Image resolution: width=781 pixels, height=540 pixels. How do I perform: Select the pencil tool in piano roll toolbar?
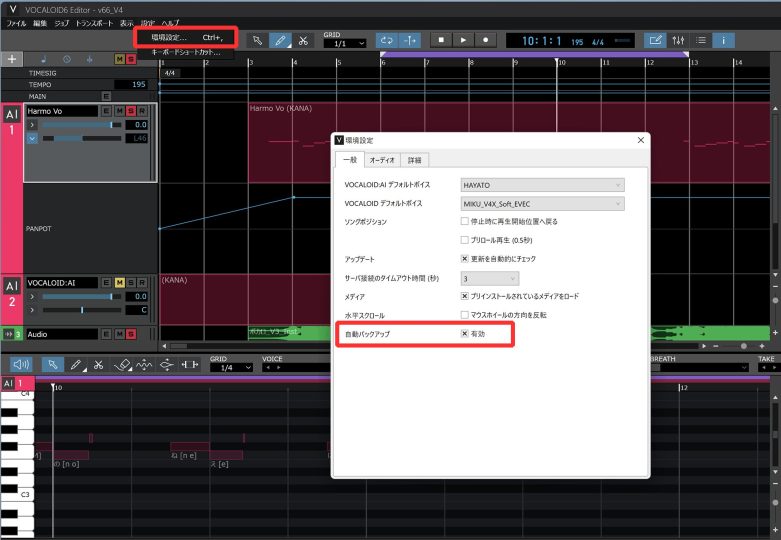(x=76, y=365)
